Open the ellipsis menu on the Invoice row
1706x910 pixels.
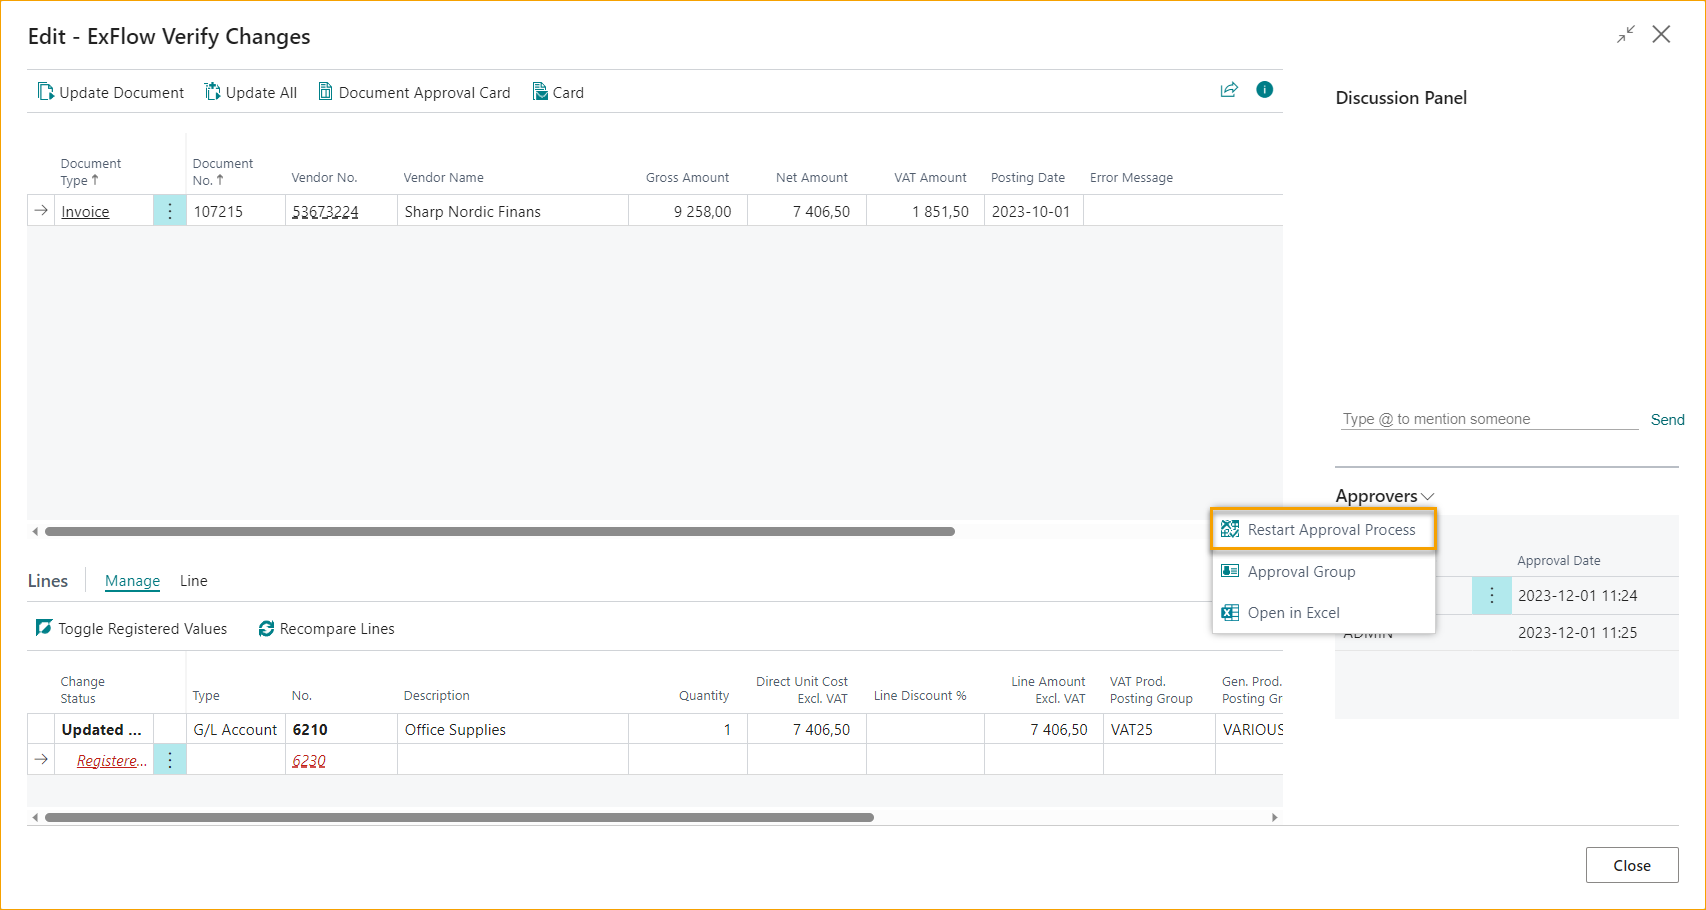(x=169, y=210)
